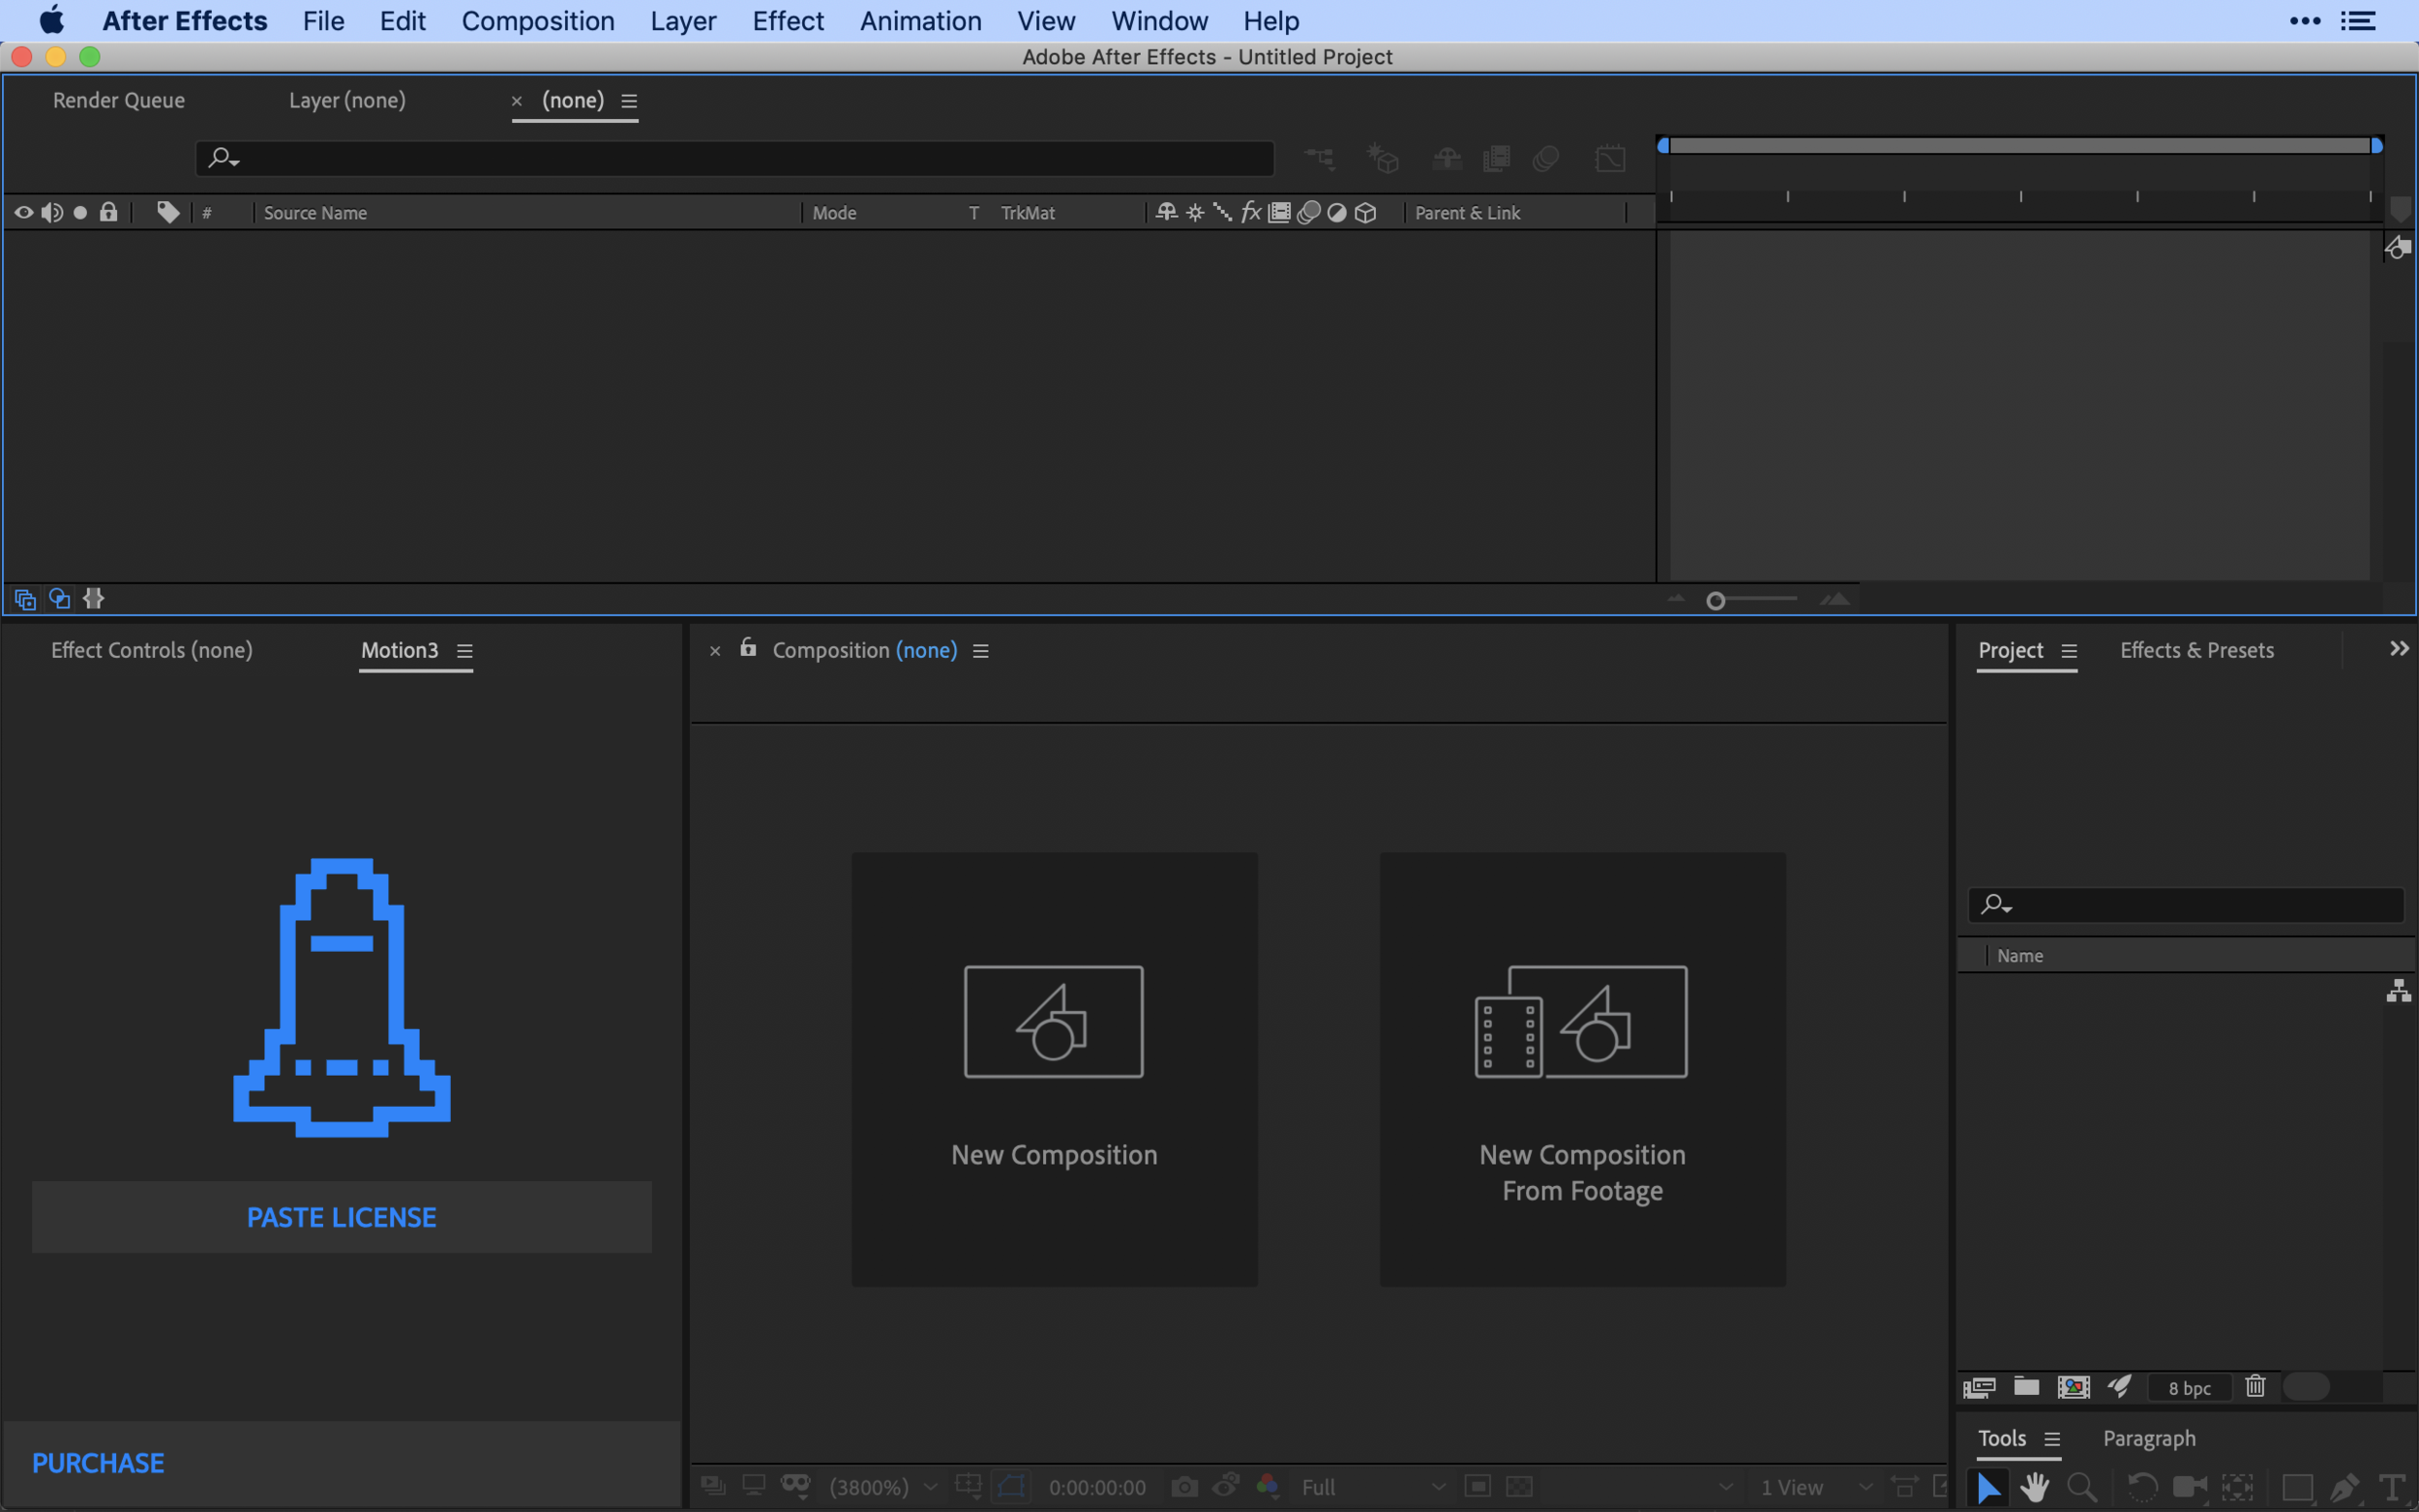Select the Pen tool

pyautogui.click(x=2345, y=1487)
